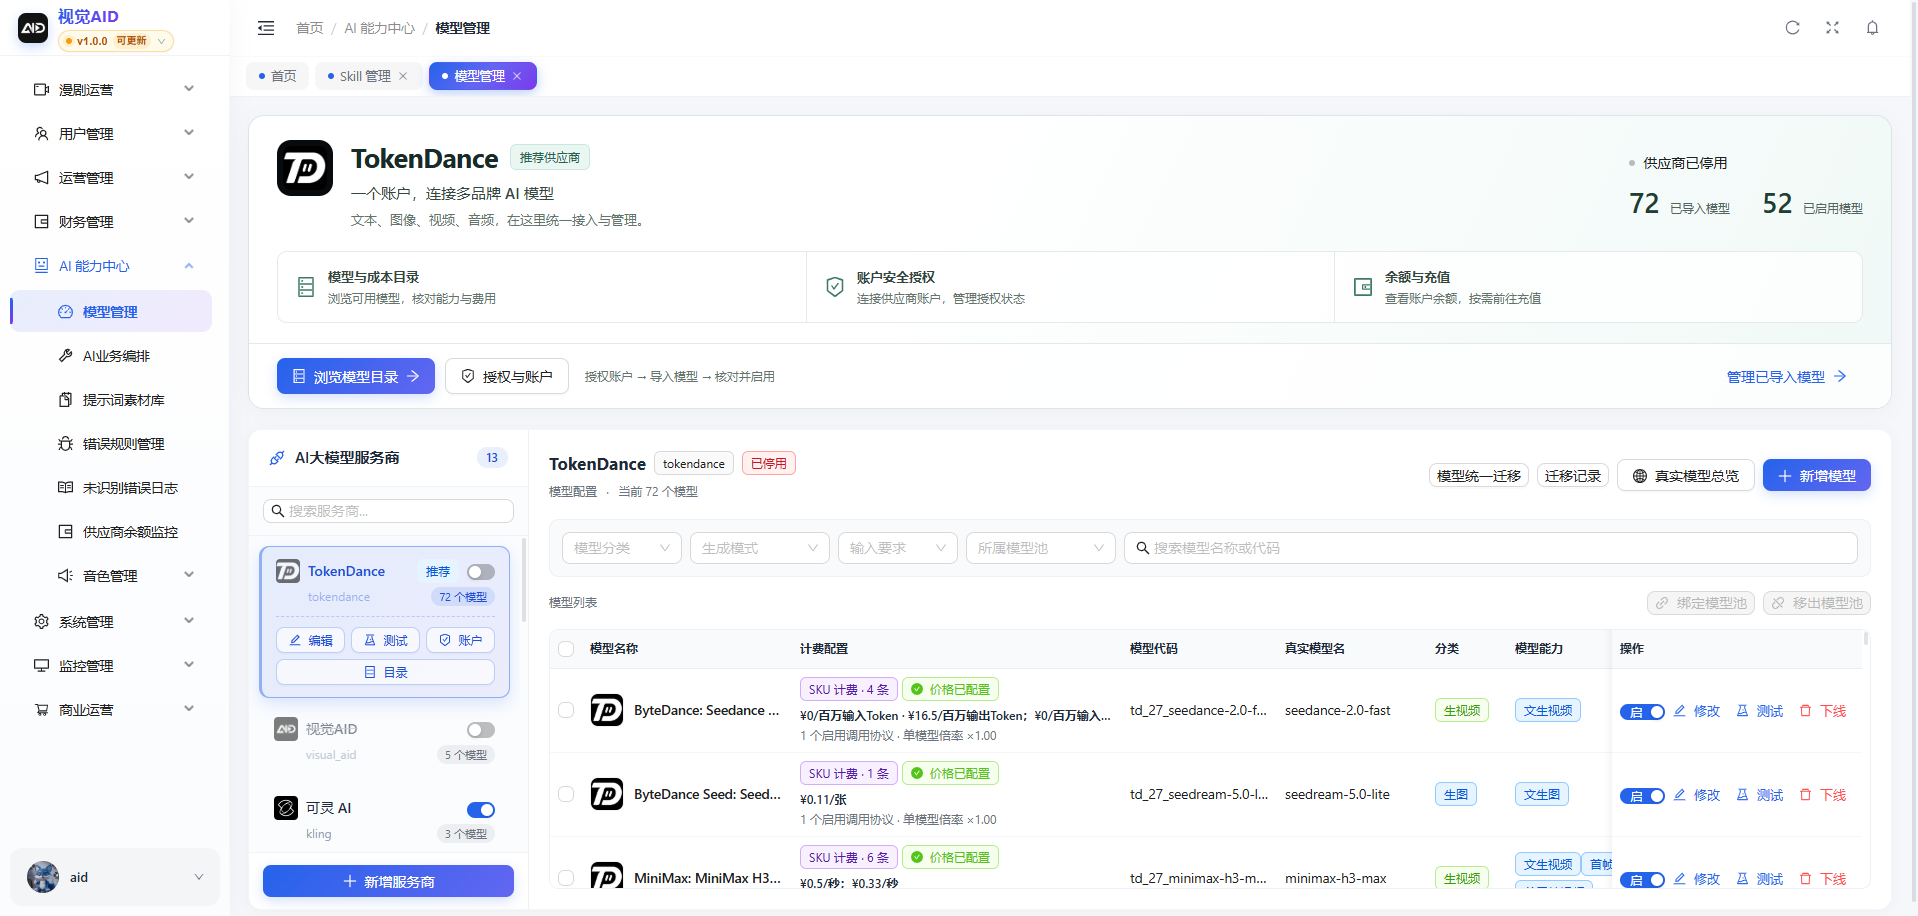The height and width of the screenshot is (916, 1918).
Task: Click the 视觉AID provider logo in list
Action: coord(286,729)
